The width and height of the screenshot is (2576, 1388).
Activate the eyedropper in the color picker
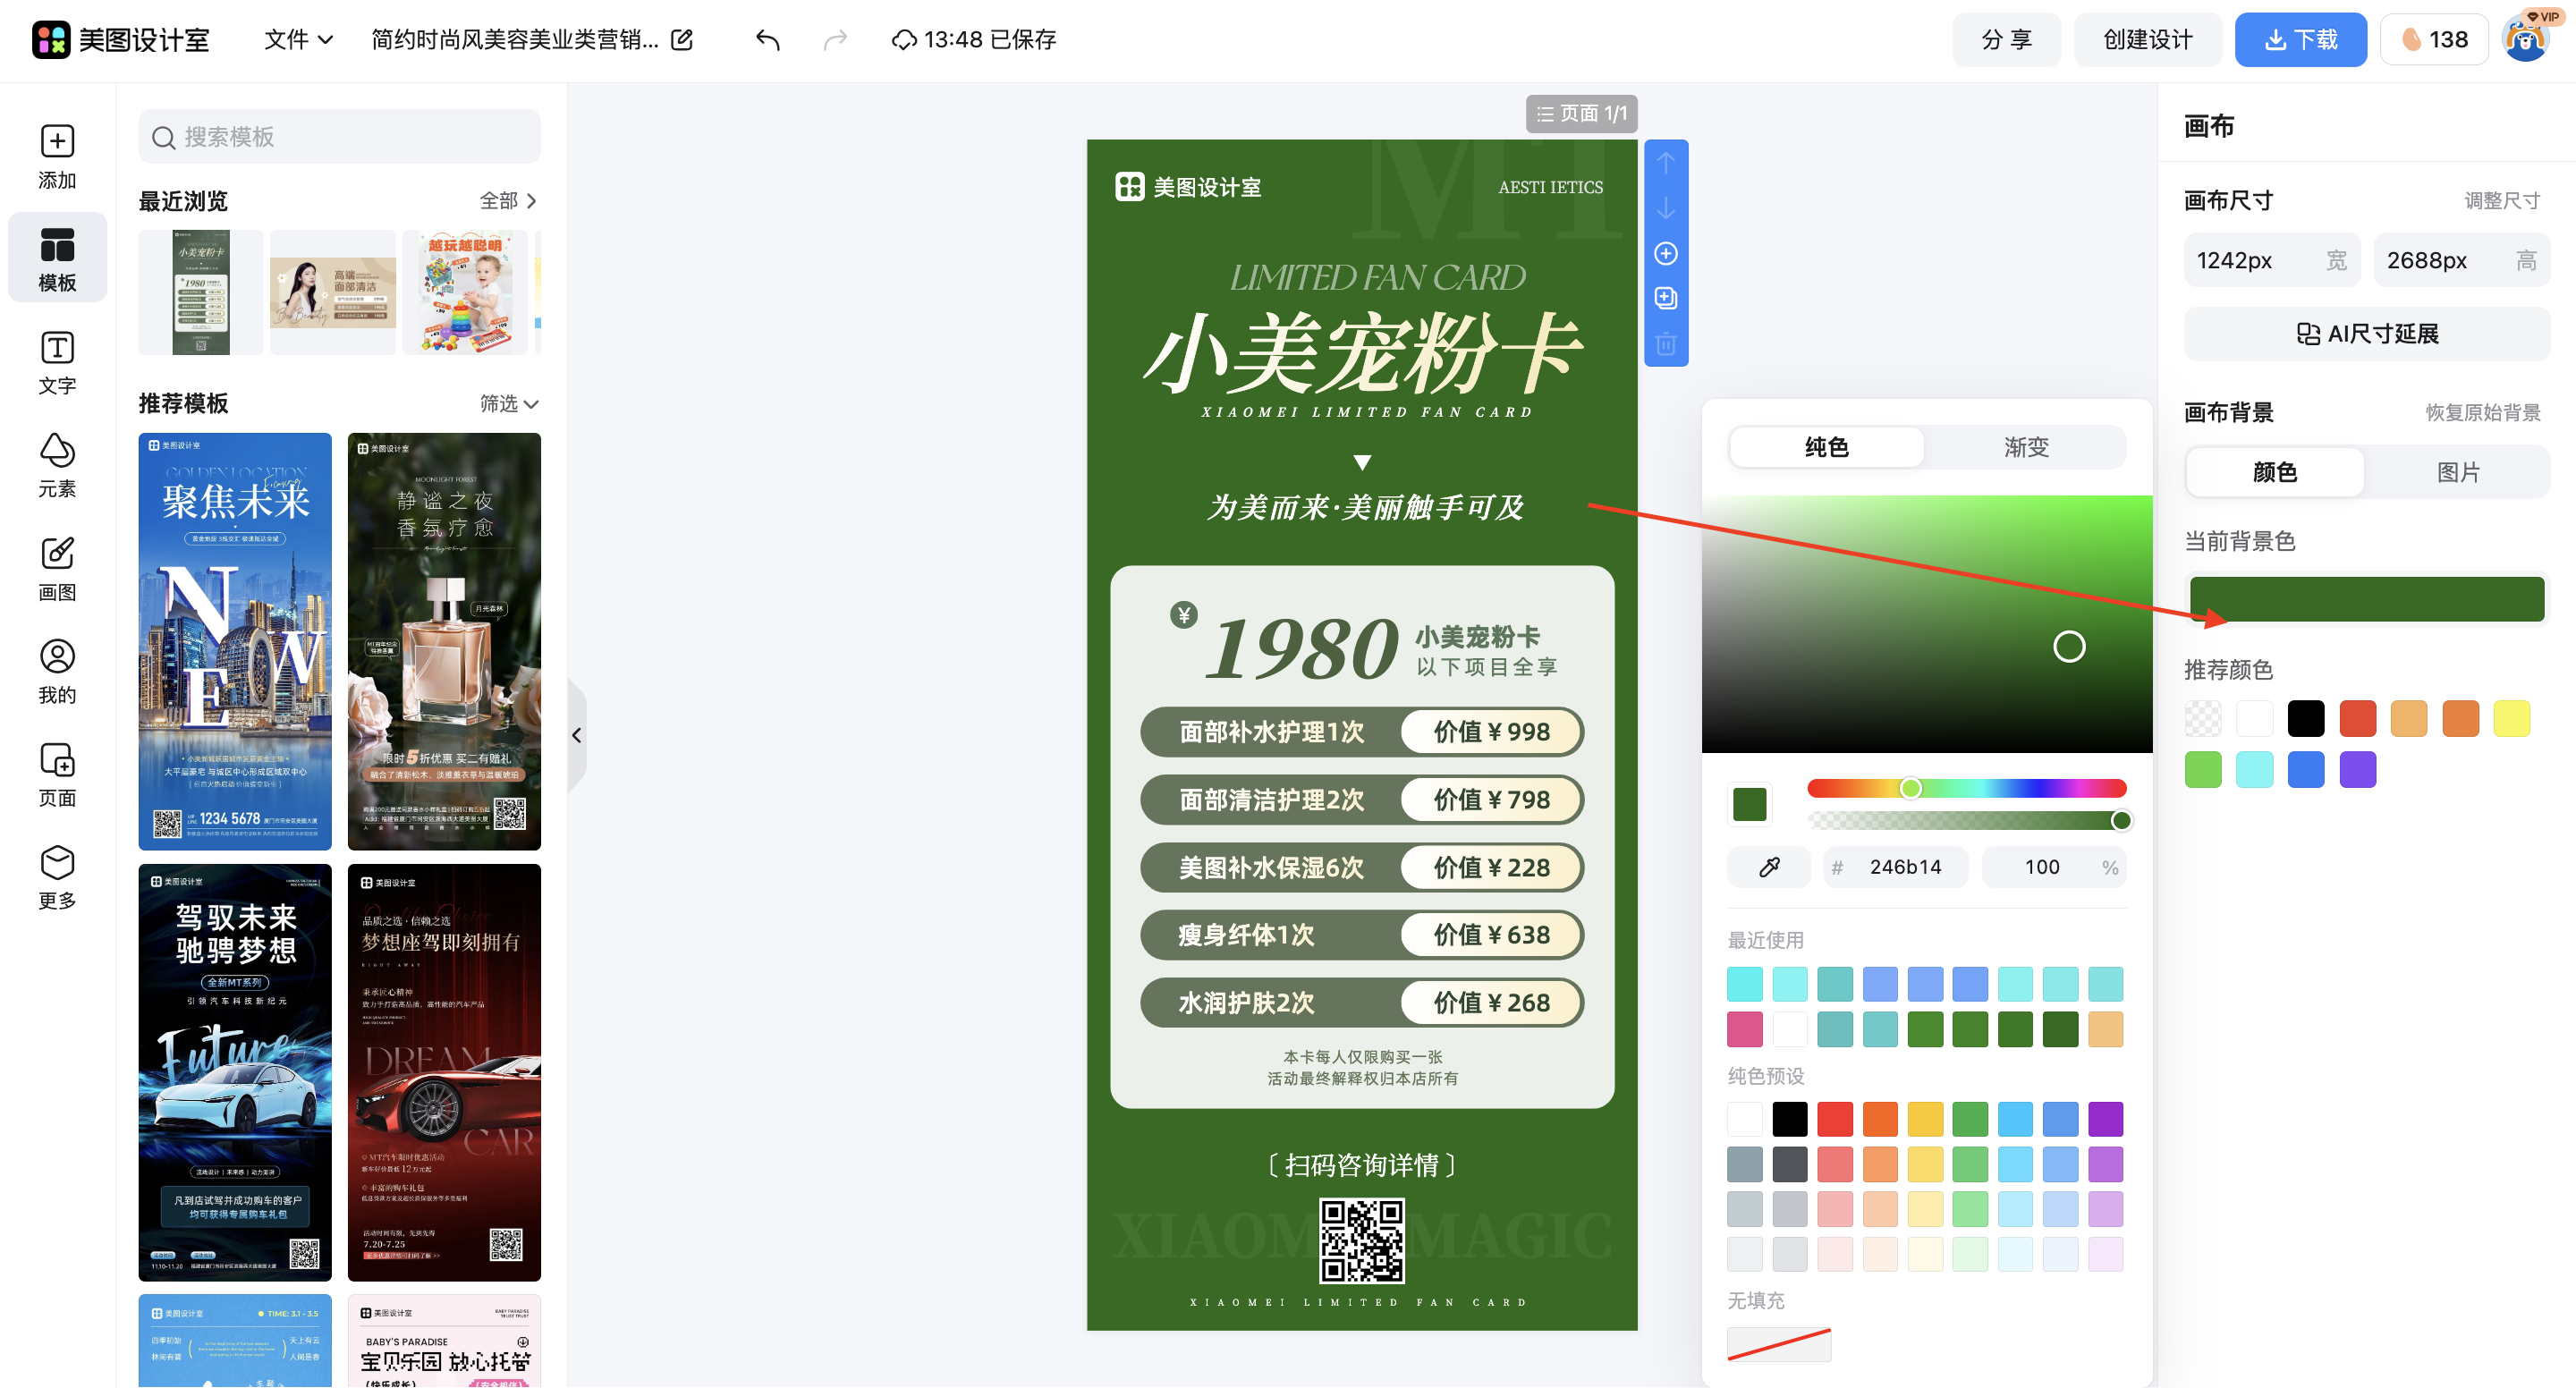[x=1768, y=867]
